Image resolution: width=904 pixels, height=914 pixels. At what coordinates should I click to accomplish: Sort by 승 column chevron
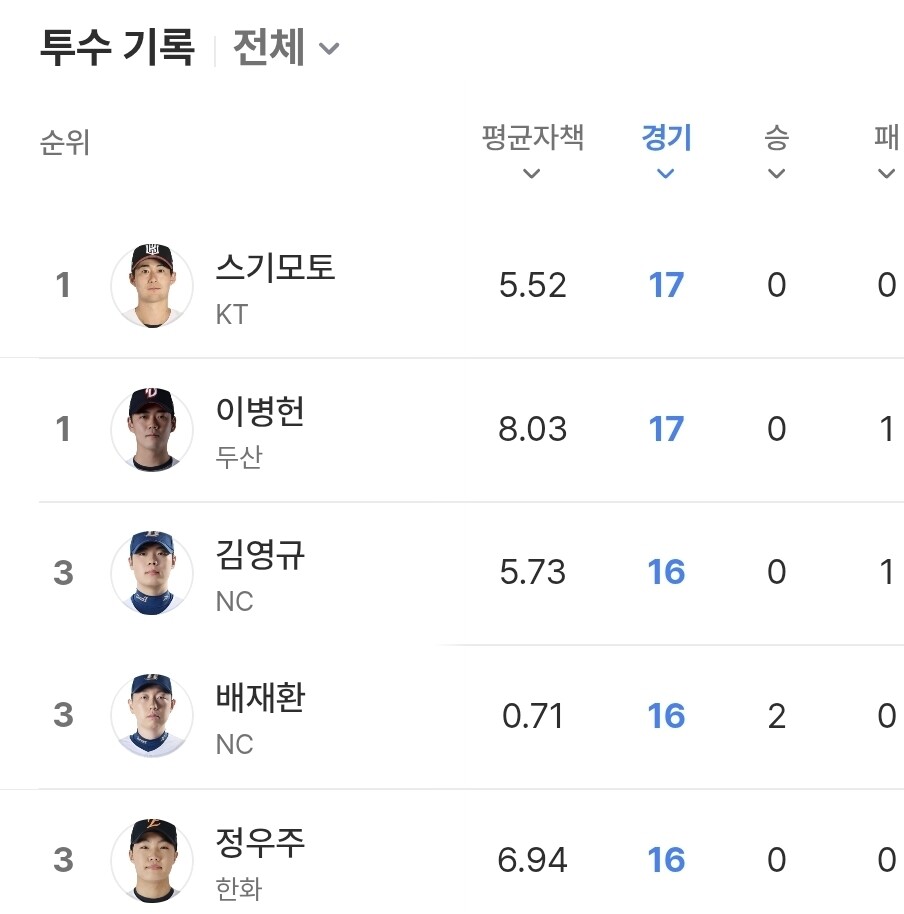point(776,174)
